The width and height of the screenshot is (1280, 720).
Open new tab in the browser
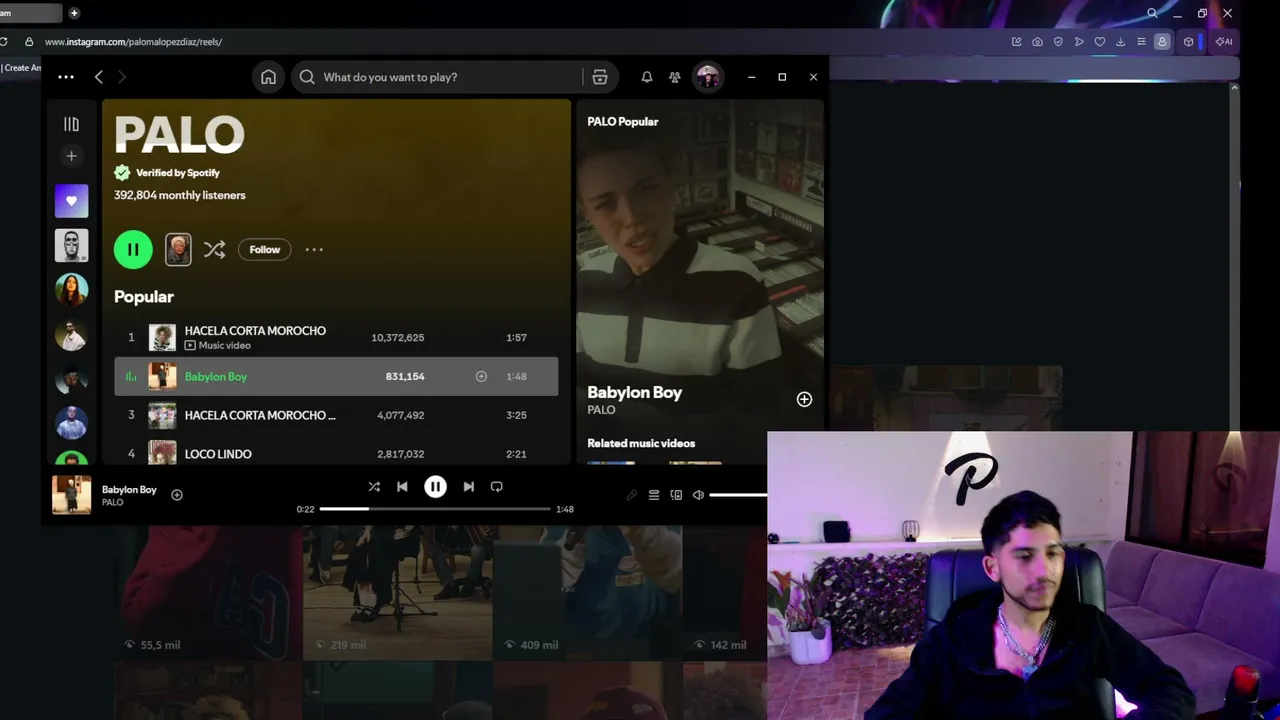(74, 13)
